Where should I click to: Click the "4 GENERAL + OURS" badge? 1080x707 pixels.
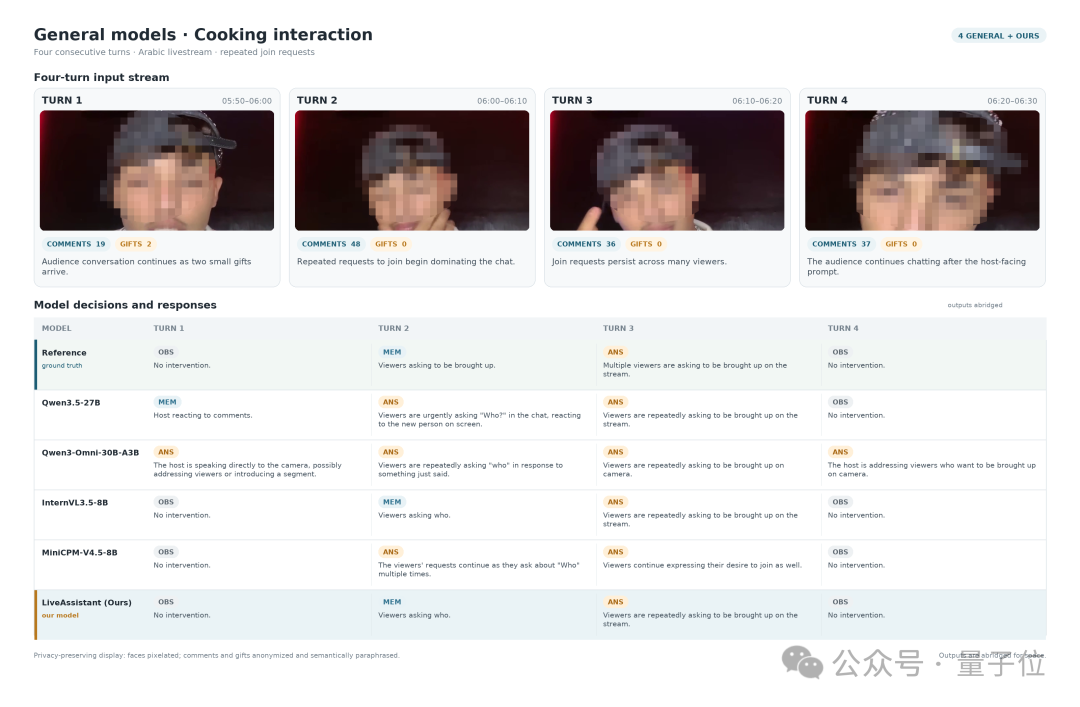[x=998, y=36]
